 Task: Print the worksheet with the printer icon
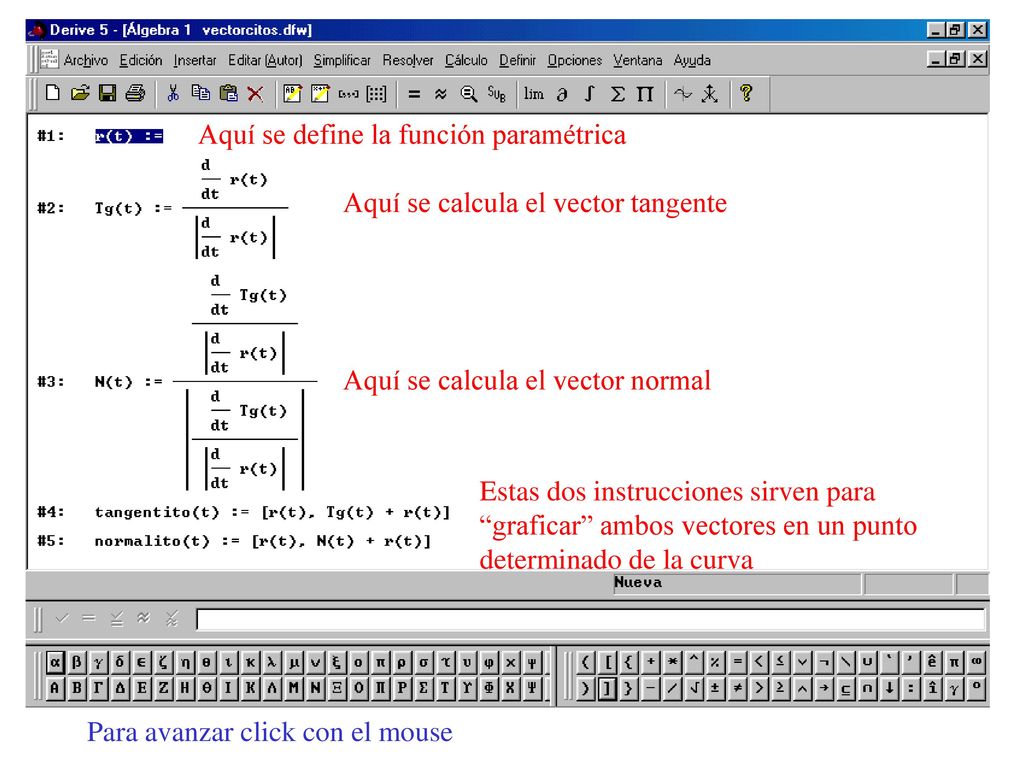[135, 93]
